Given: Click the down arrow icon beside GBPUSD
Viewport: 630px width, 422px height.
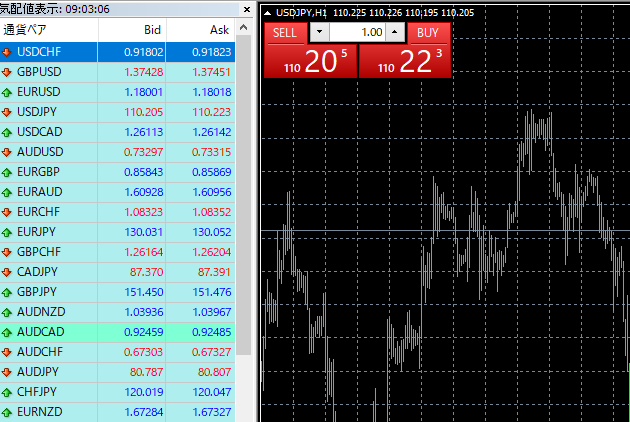Looking at the screenshot, I should click(8, 72).
